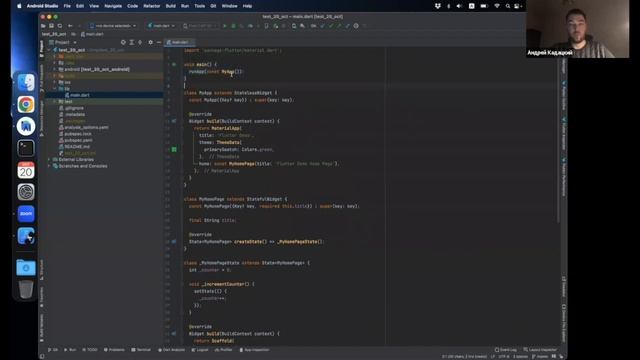Open Calendar icon showing 20 in Dock
This screenshot has width=640, height=360.
point(26,170)
